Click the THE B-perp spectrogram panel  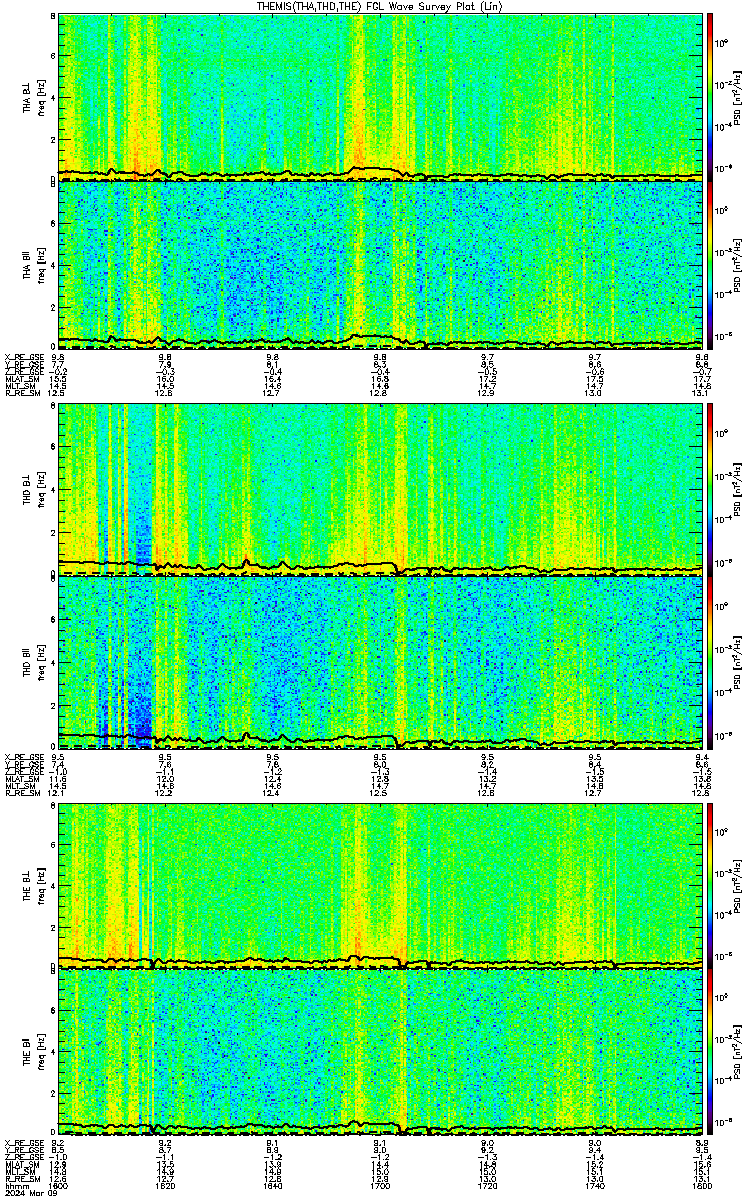[380, 884]
